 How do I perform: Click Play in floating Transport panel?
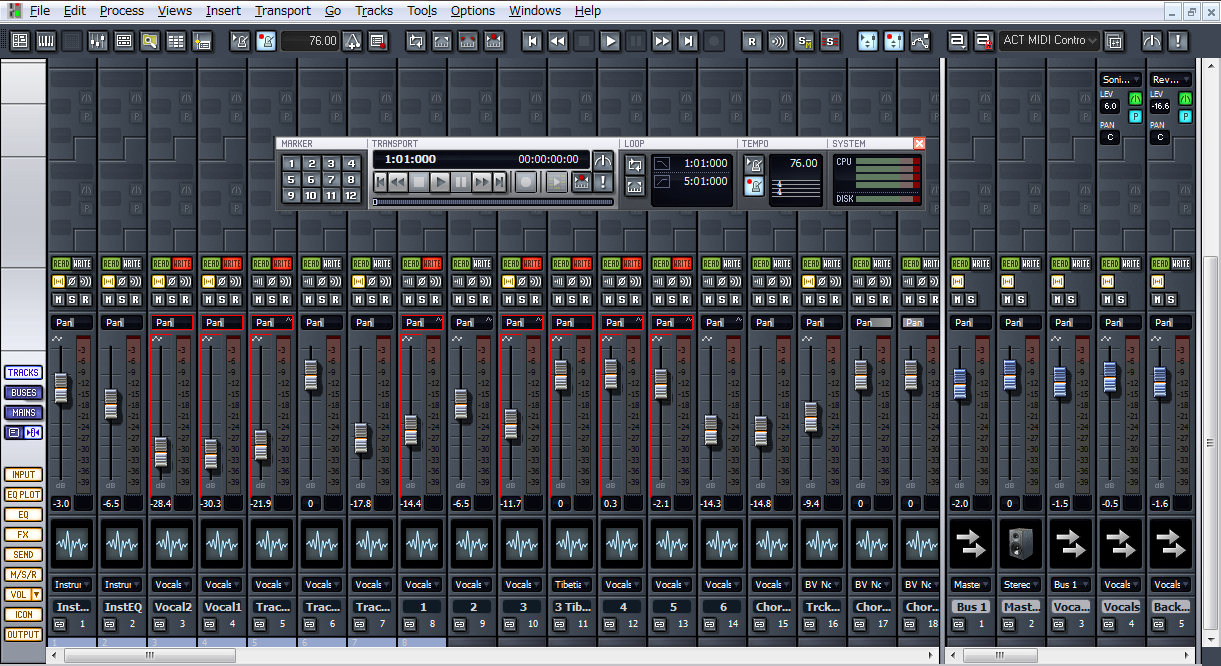440,182
